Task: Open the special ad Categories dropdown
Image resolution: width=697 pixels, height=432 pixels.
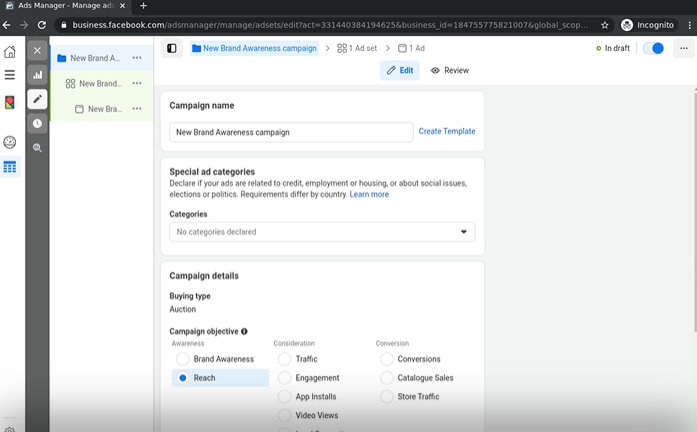Action: [322, 232]
